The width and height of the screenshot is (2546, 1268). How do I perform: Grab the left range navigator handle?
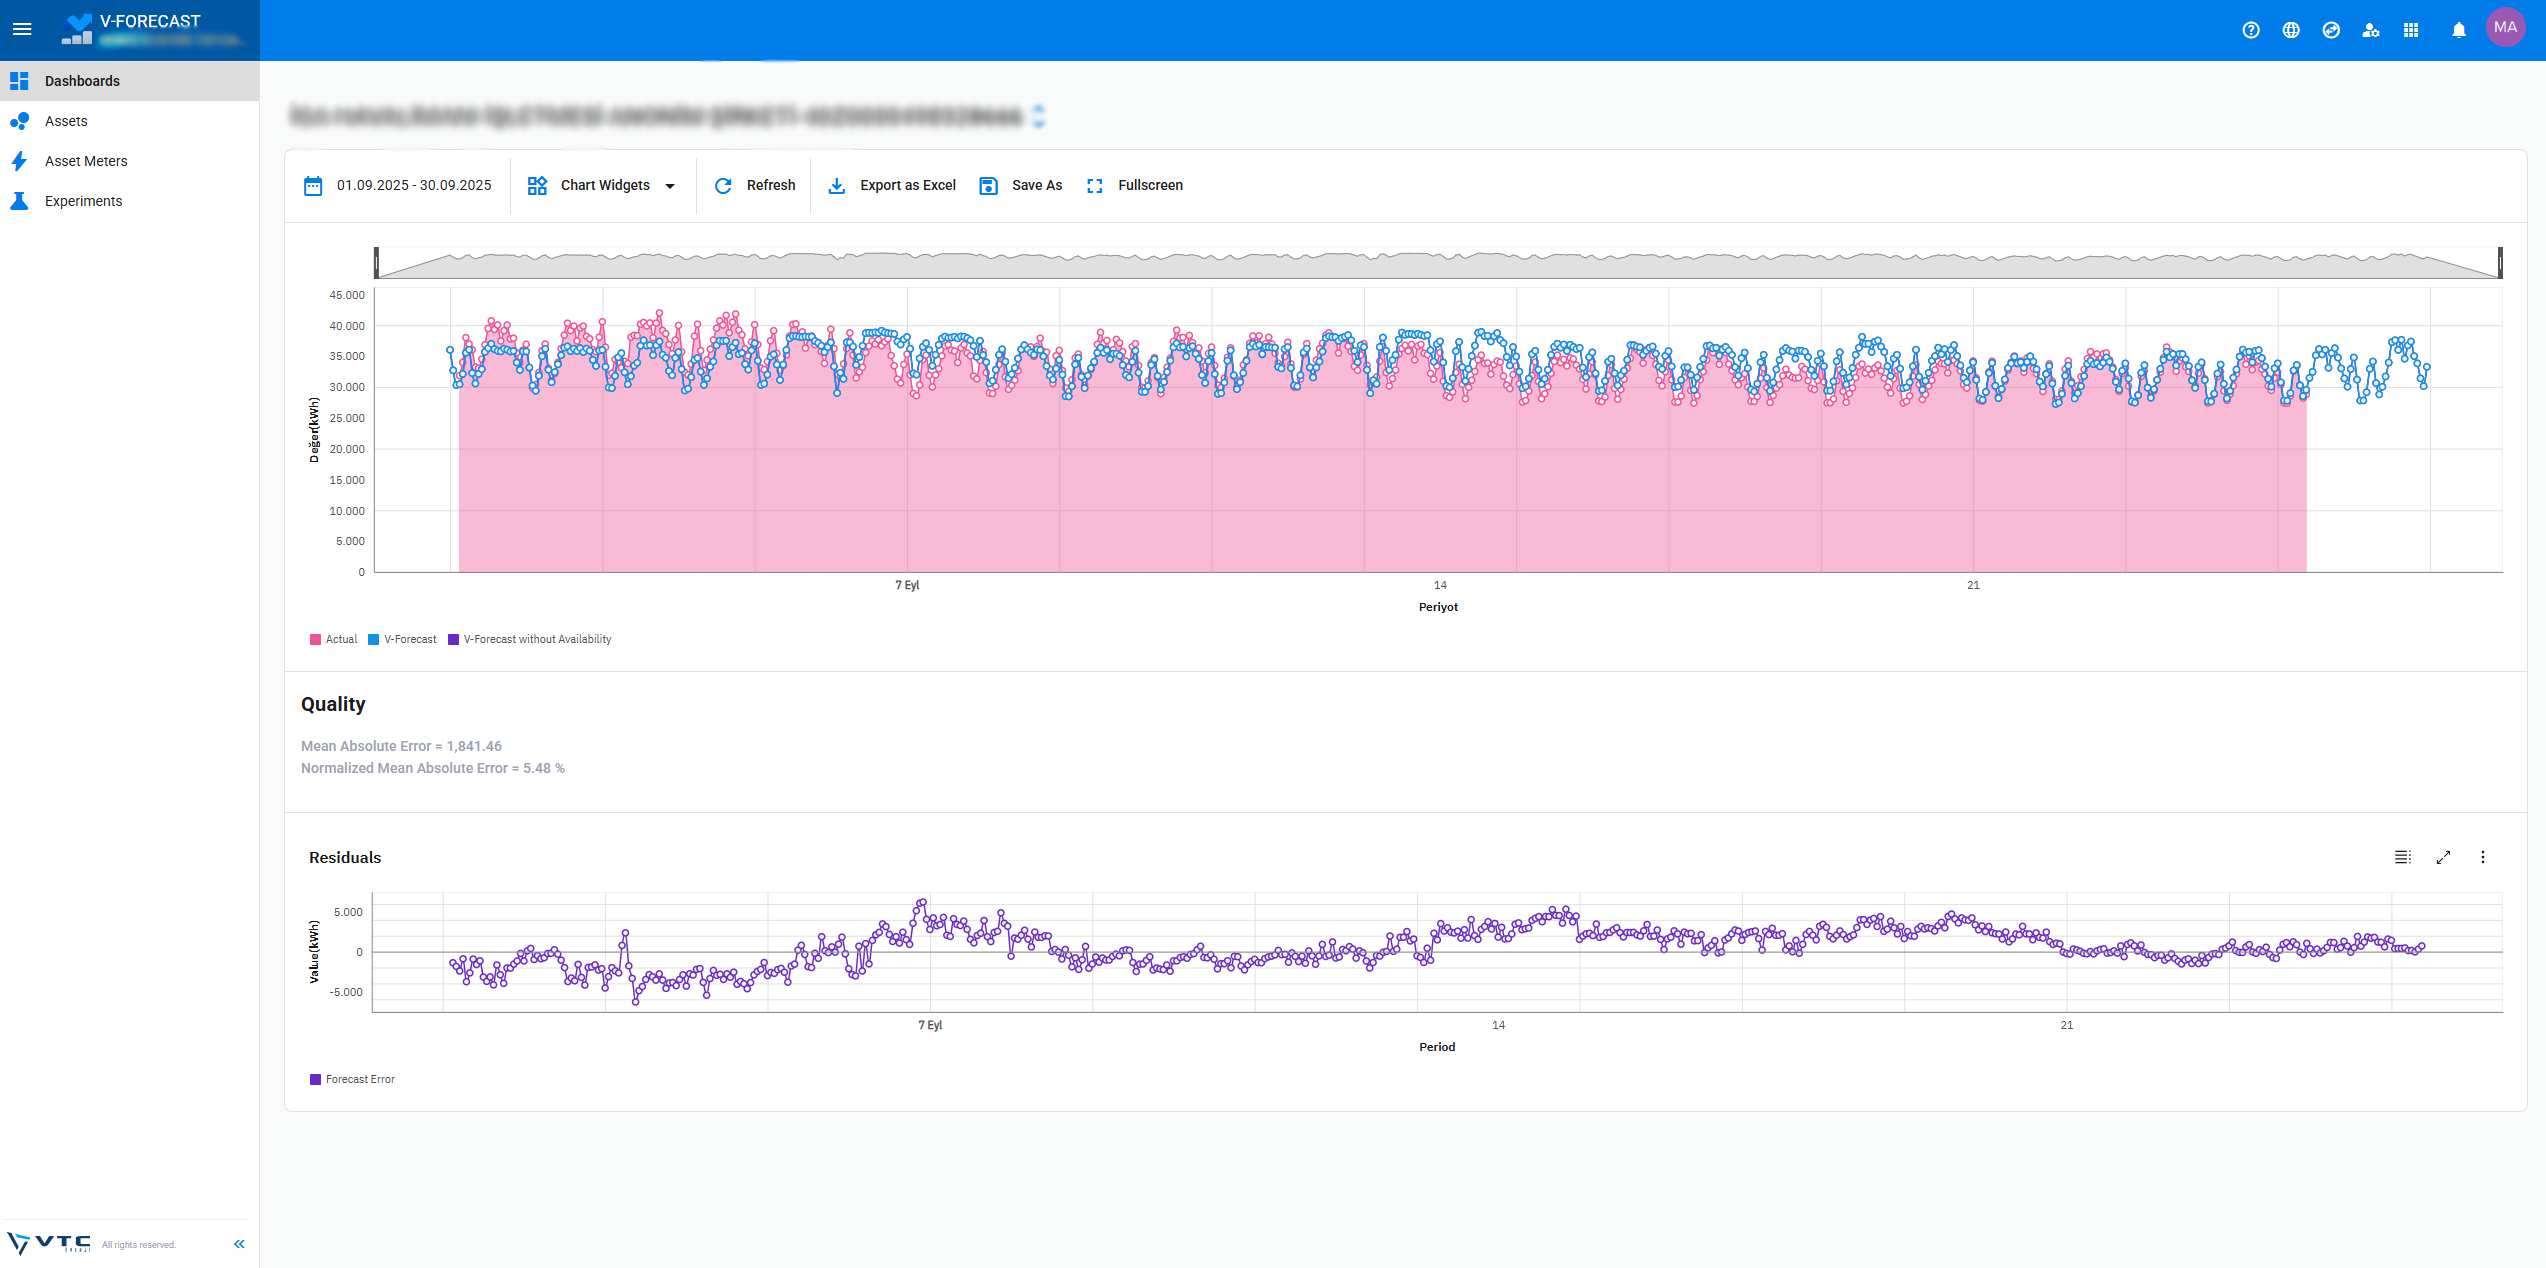pos(376,263)
